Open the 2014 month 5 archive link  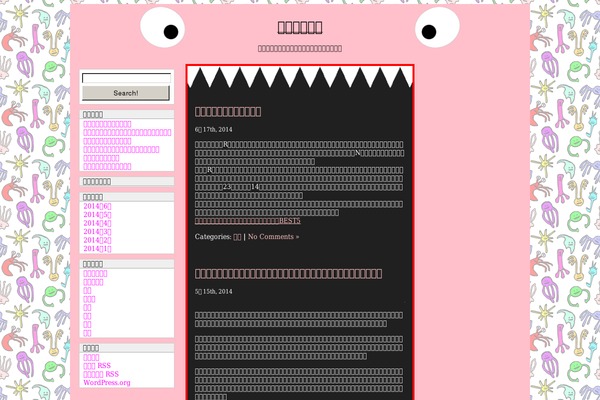coord(97,214)
